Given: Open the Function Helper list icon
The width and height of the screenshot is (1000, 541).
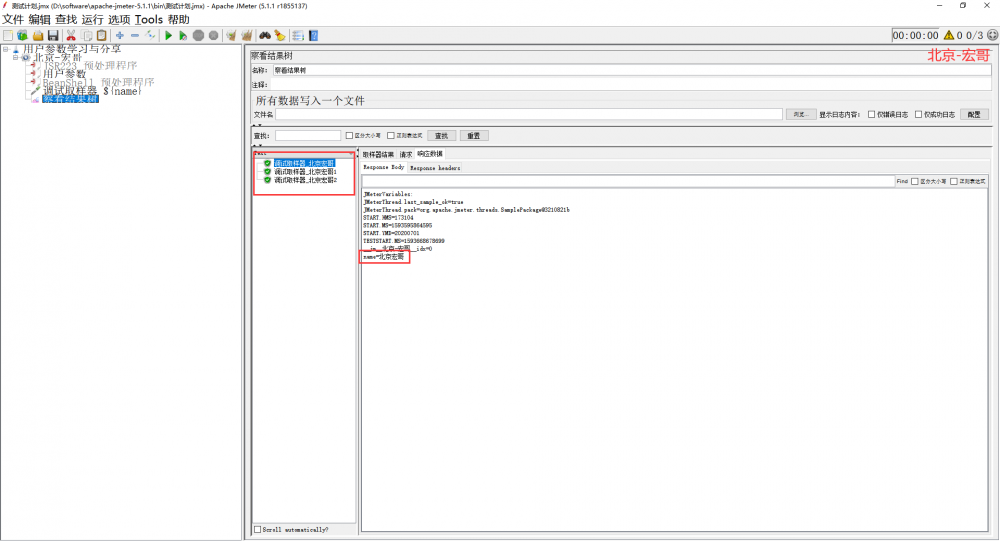Looking at the screenshot, I should pos(298,36).
